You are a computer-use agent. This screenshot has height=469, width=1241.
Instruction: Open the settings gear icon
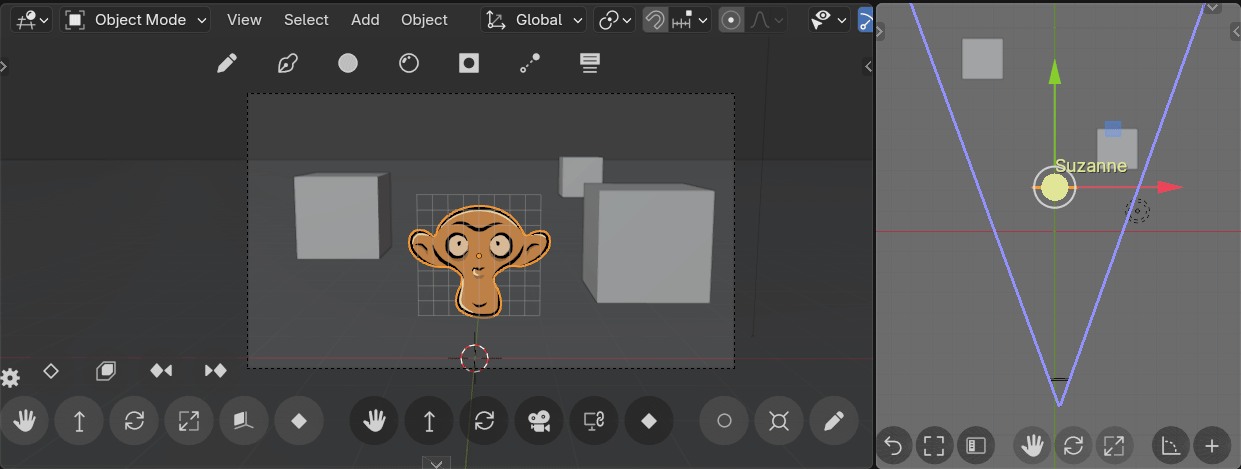point(10,378)
